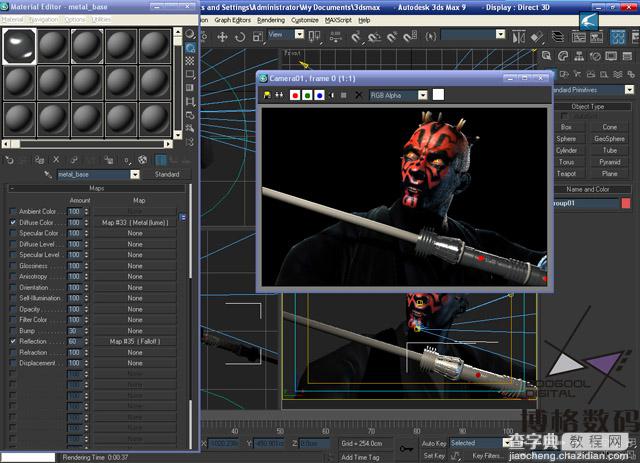The image size is (640, 463).
Task: Click the Teapot object type button
Action: (566, 174)
